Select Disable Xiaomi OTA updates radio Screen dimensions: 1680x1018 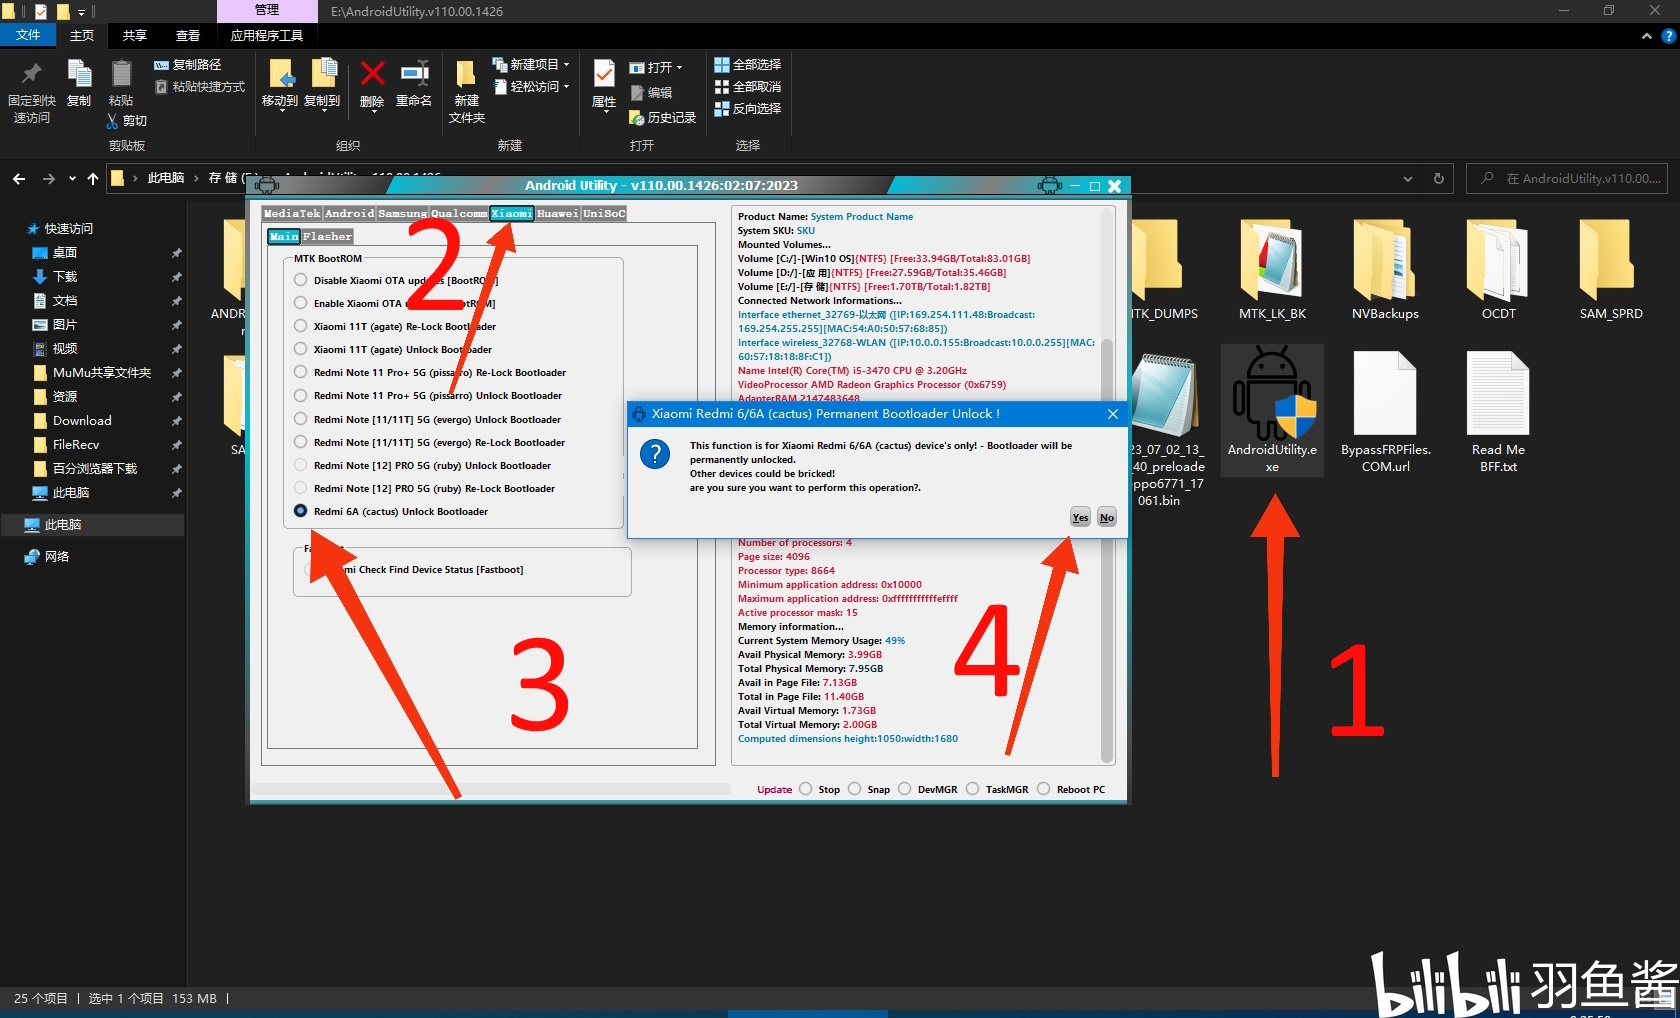coord(301,281)
